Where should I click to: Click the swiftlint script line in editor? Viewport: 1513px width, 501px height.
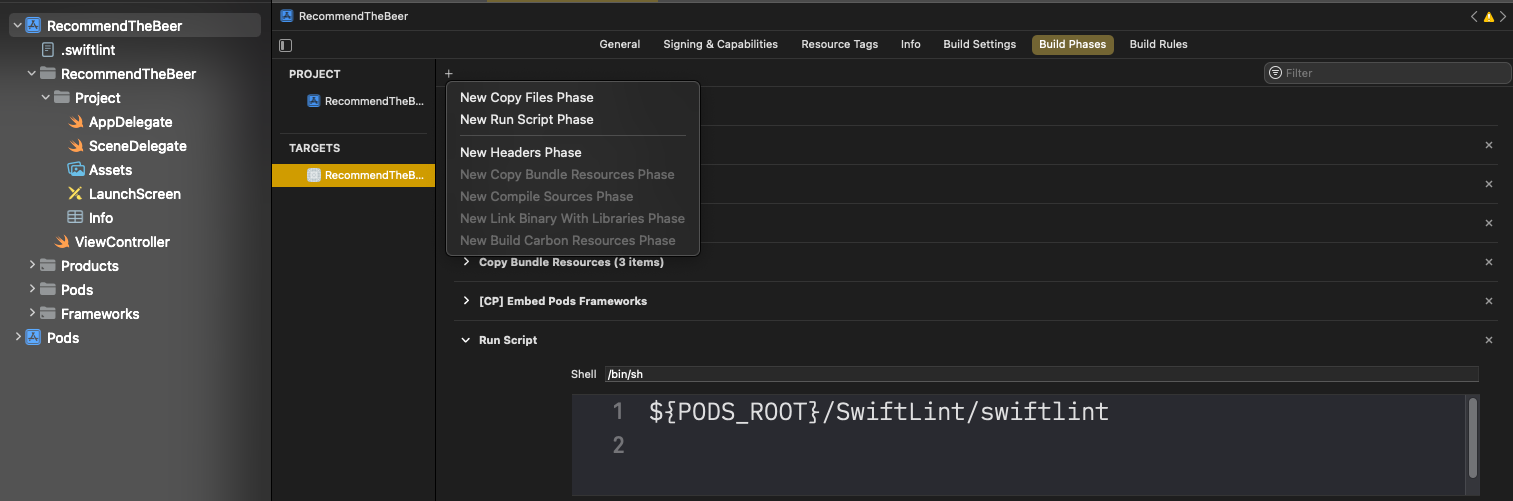point(879,411)
